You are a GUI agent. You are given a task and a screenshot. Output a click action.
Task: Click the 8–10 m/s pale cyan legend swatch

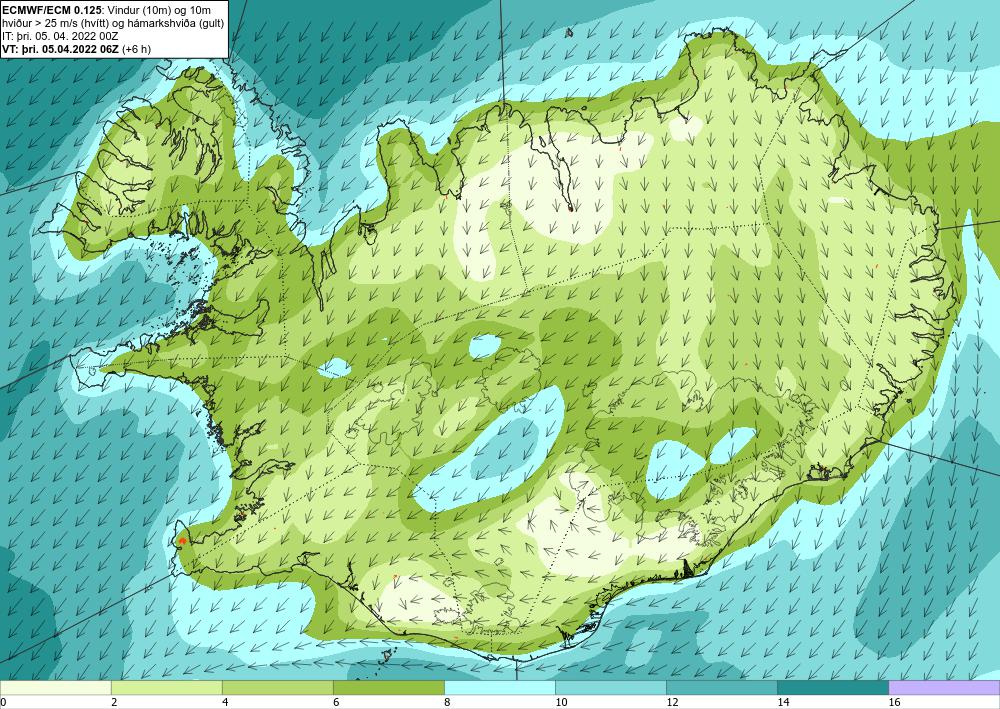[500, 688]
